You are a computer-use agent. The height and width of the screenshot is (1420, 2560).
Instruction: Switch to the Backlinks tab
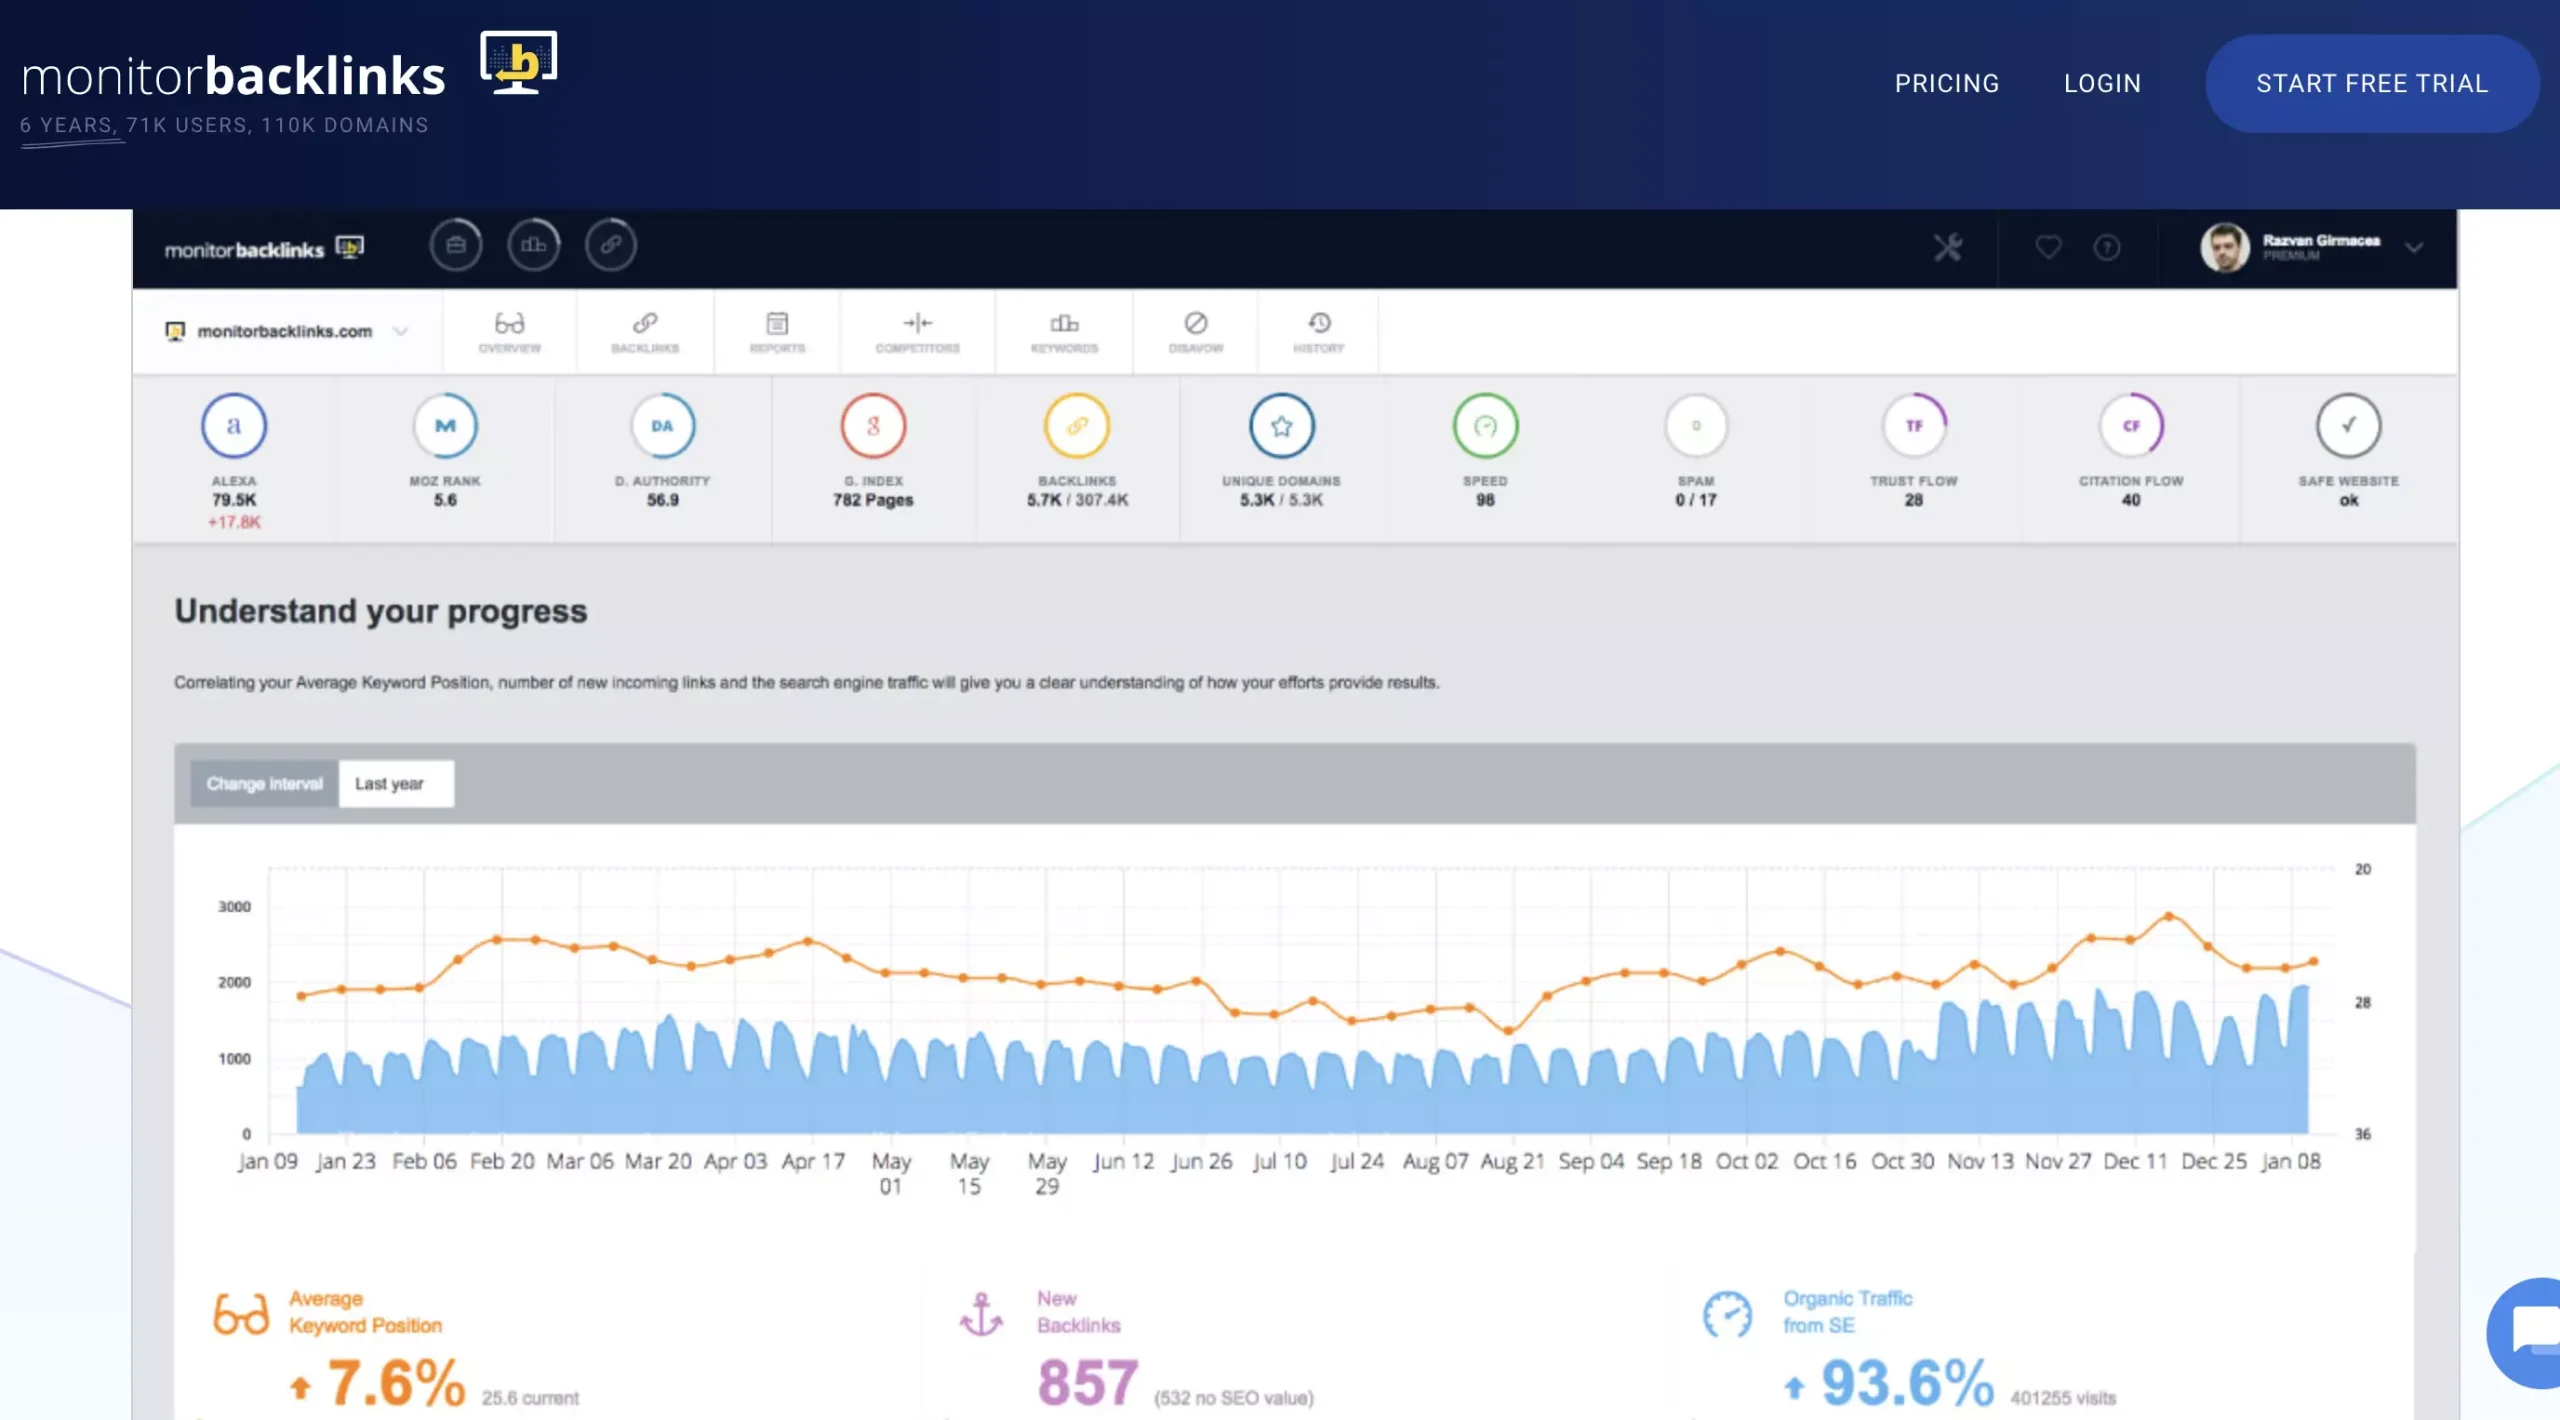point(645,333)
